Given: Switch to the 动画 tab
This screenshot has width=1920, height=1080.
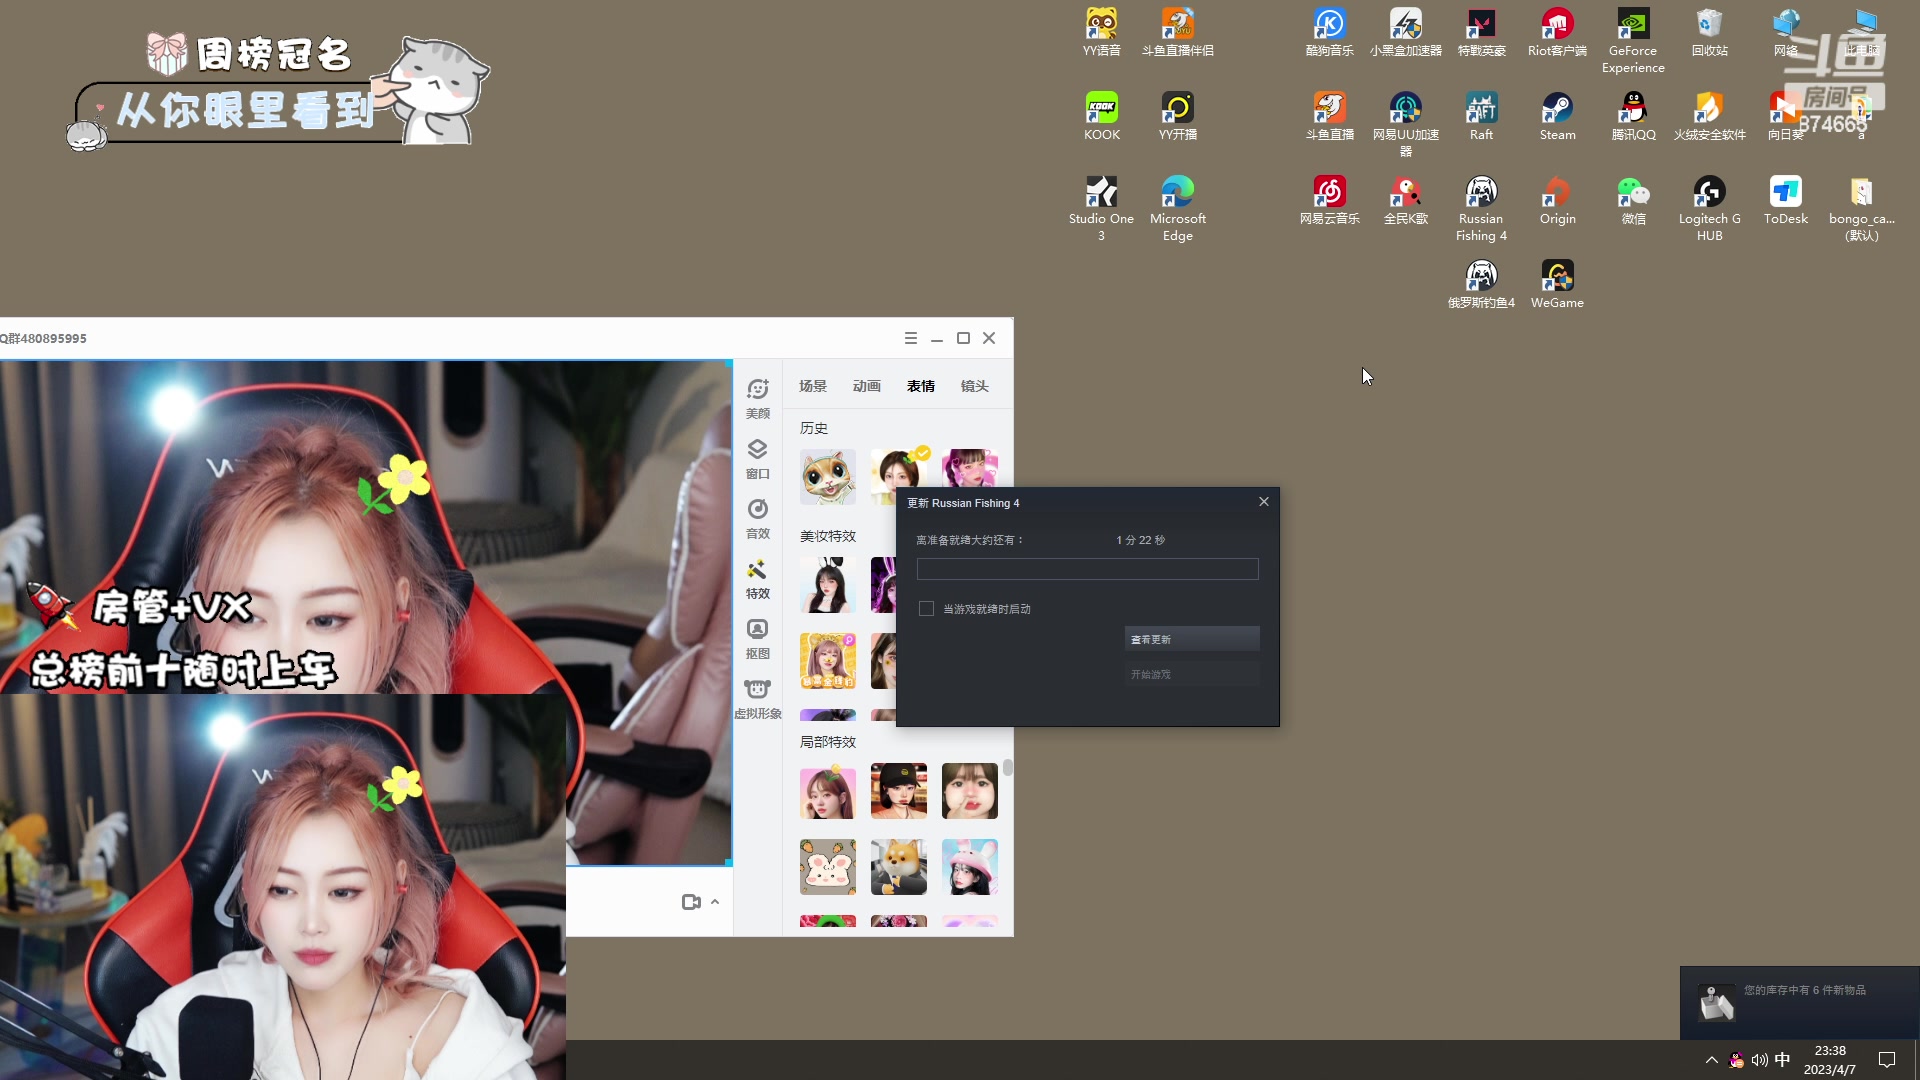Looking at the screenshot, I should [x=867, y=386].
